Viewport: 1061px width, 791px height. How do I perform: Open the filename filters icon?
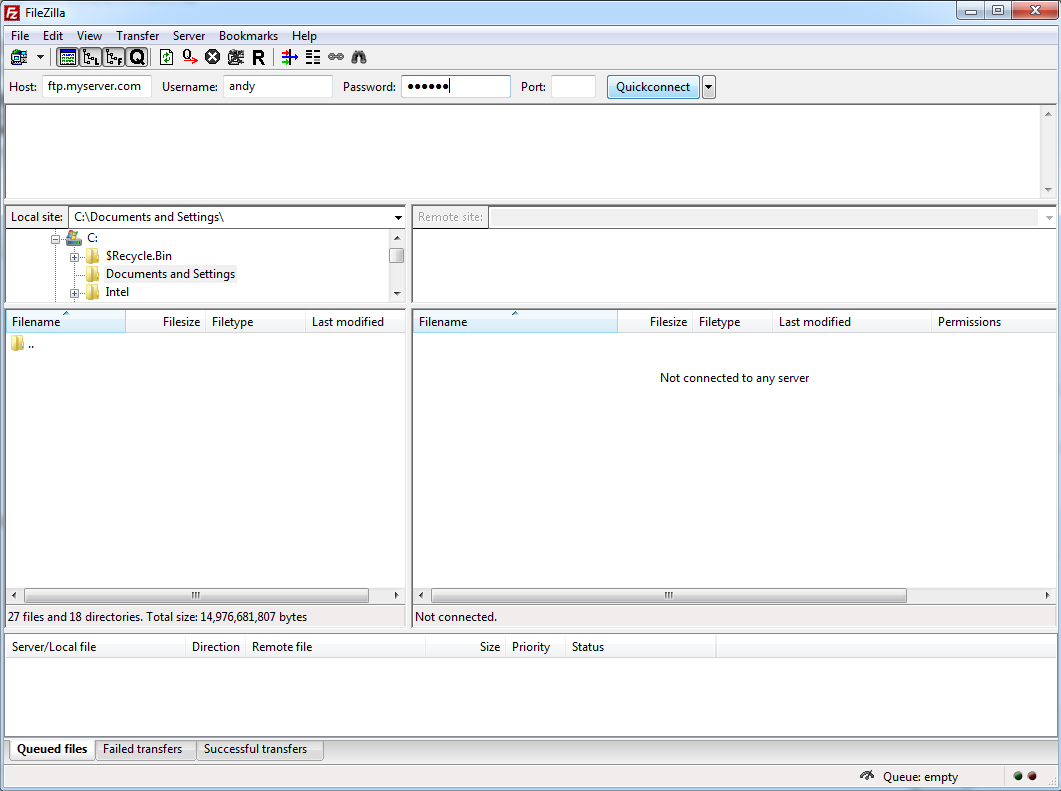point(289,57)
